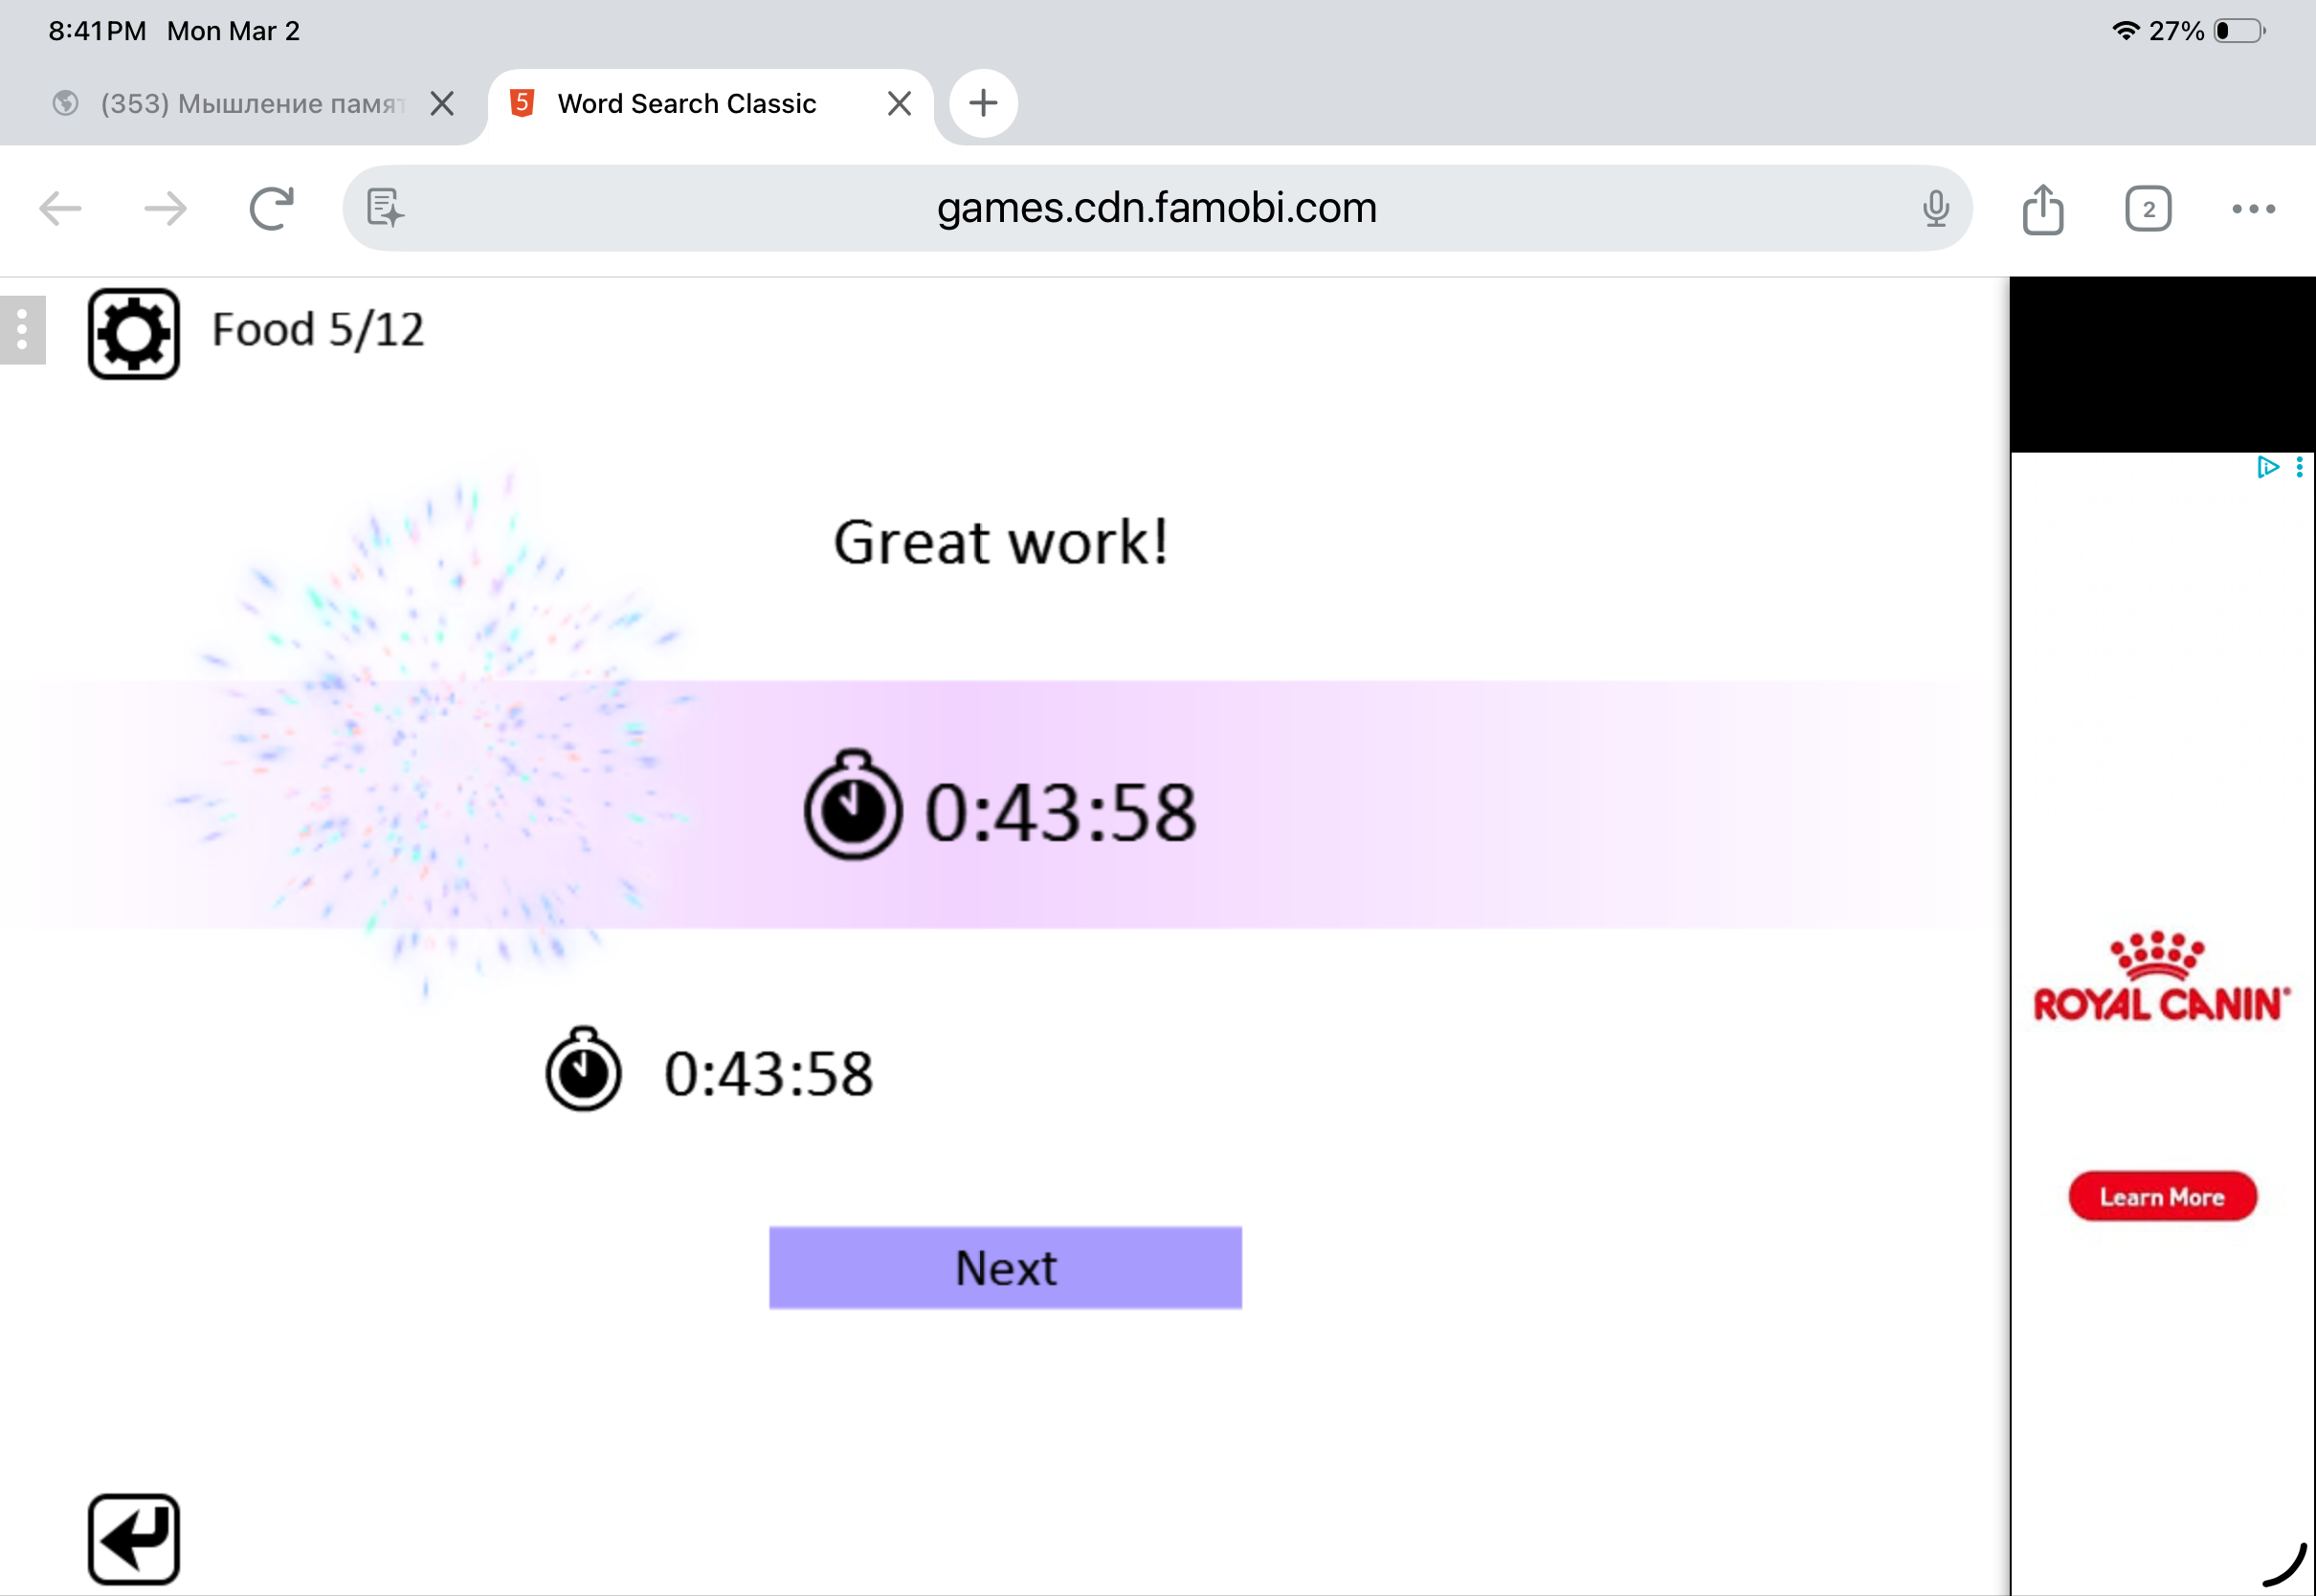Open the three-dot browser menu
Image resolution: width=2316 pixels, height=1596 pixels.
[2253, 209]
